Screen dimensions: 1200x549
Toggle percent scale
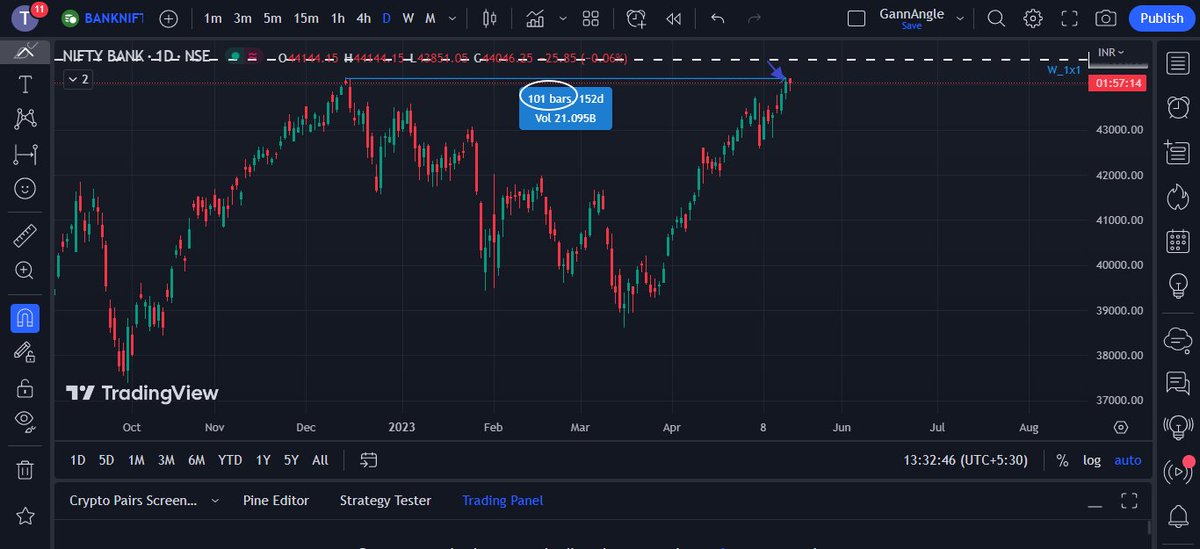pyautogui.click(x=1062, y=460)
